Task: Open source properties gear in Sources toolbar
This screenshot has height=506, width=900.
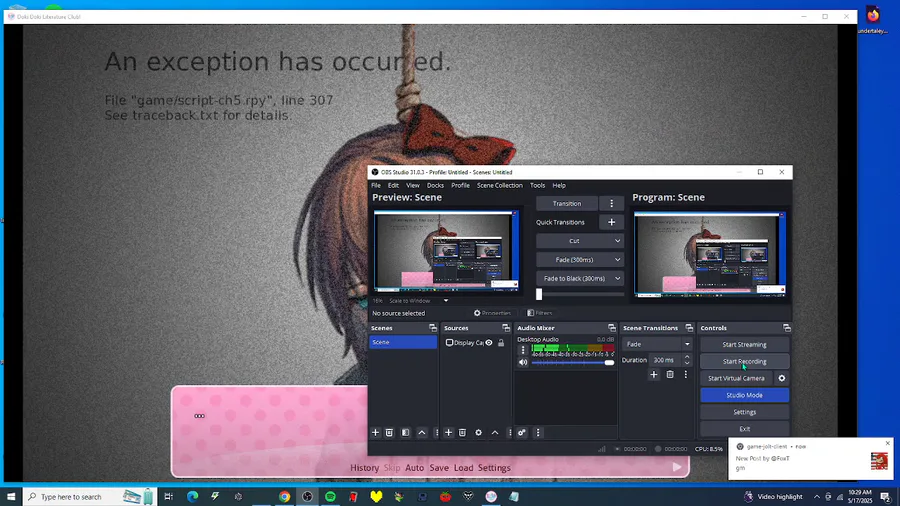Action: point(478,433)
